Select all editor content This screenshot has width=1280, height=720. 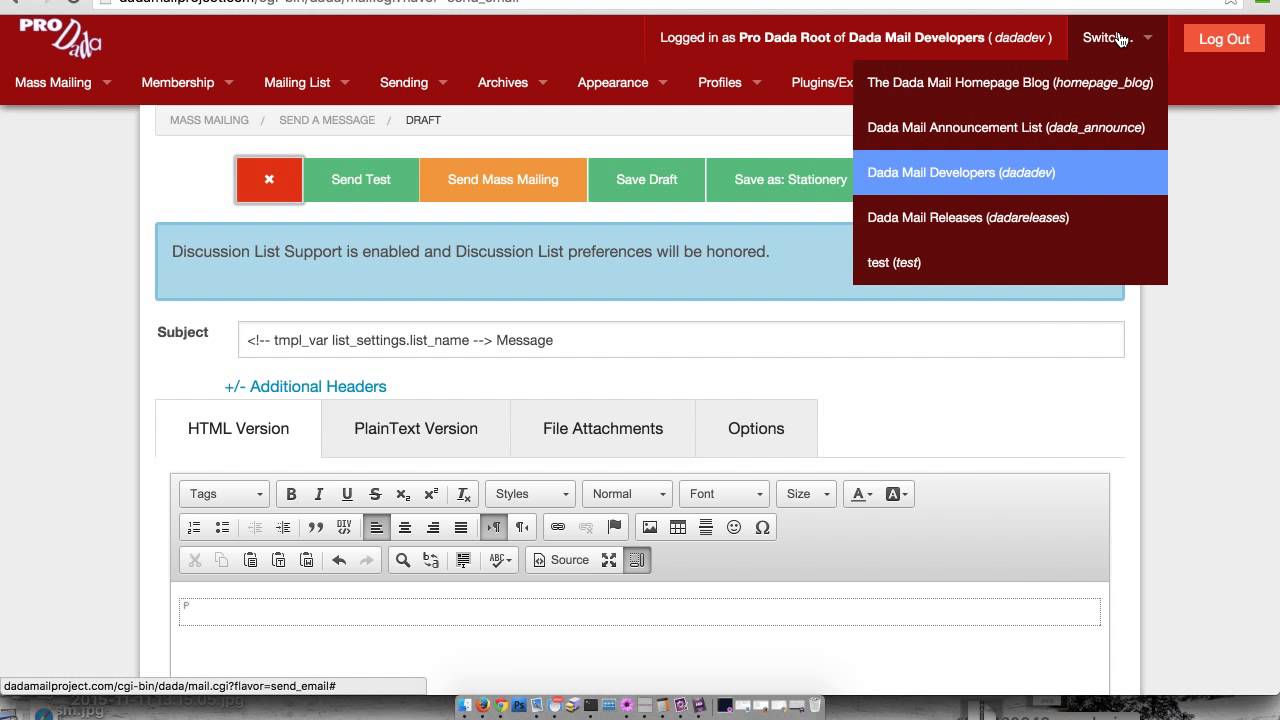463,560
